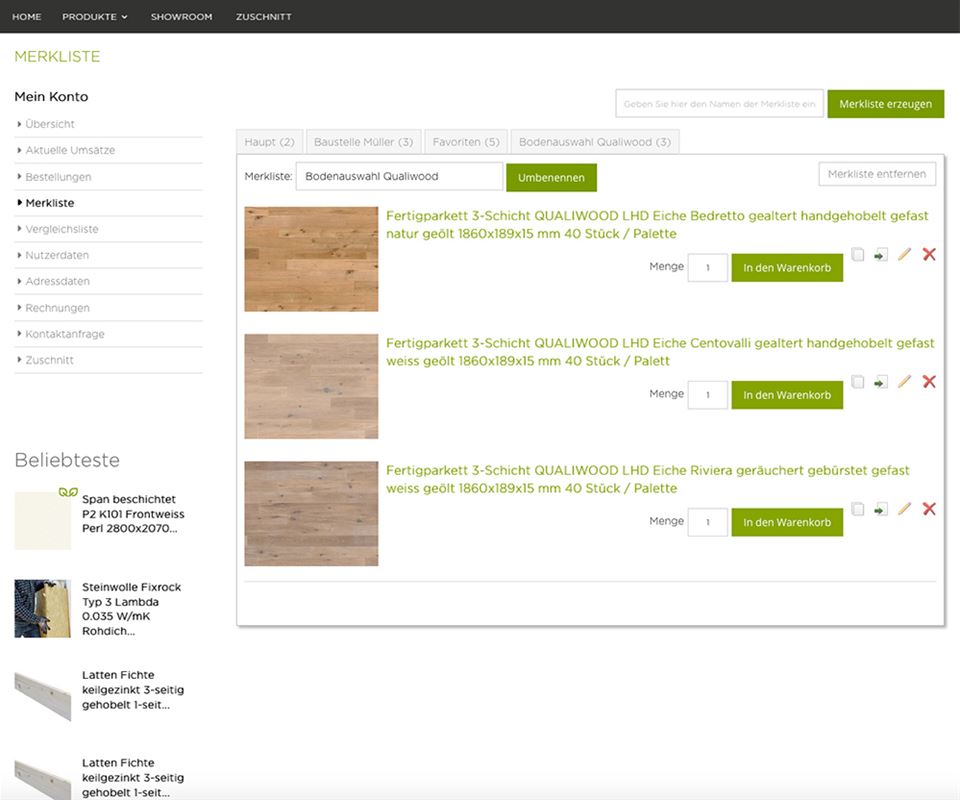
Task: Click the Steinwolle Fixrock product thumbnail
Action: click(43, 609)
